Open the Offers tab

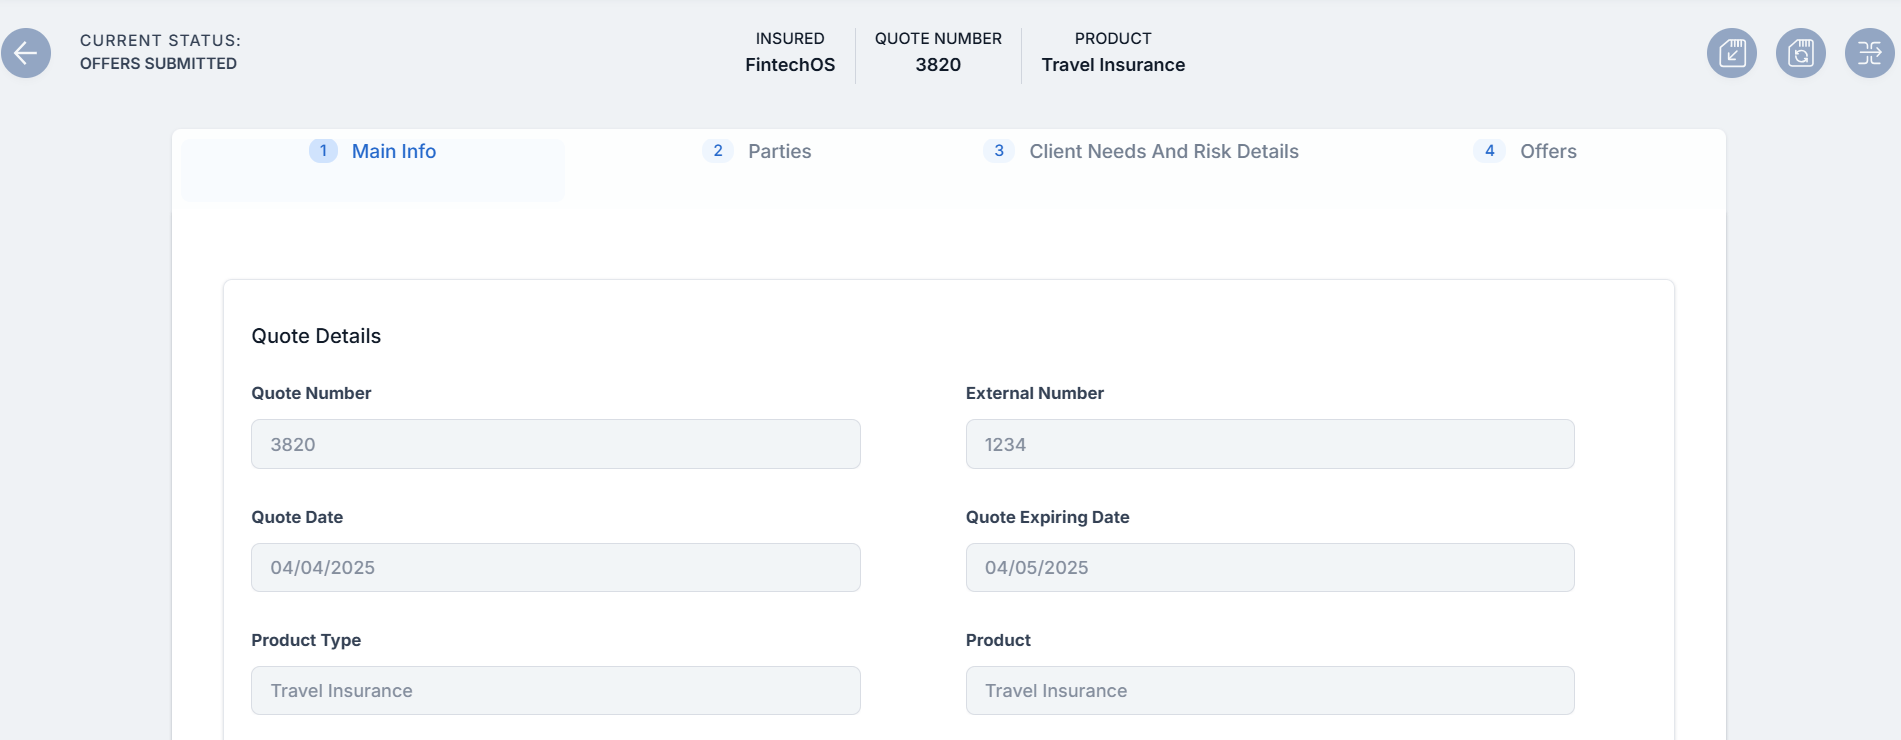pos(1547,152)
